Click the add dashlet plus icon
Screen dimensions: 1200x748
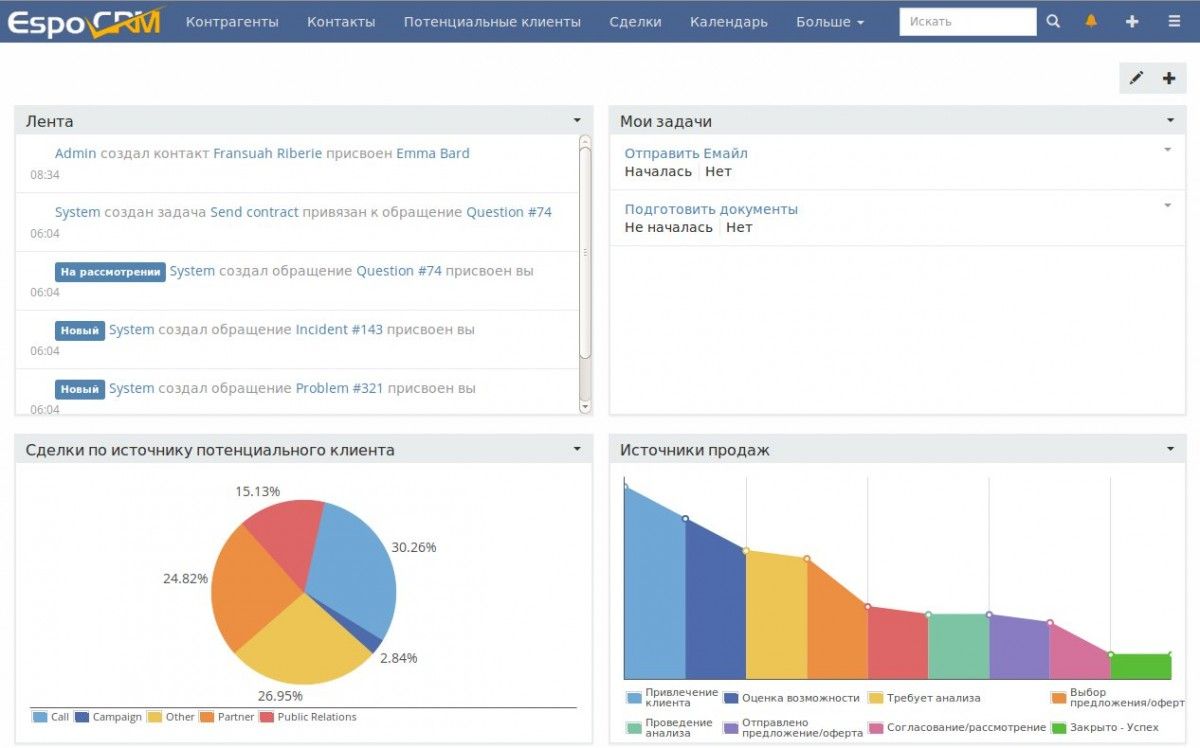[1168, 78]
